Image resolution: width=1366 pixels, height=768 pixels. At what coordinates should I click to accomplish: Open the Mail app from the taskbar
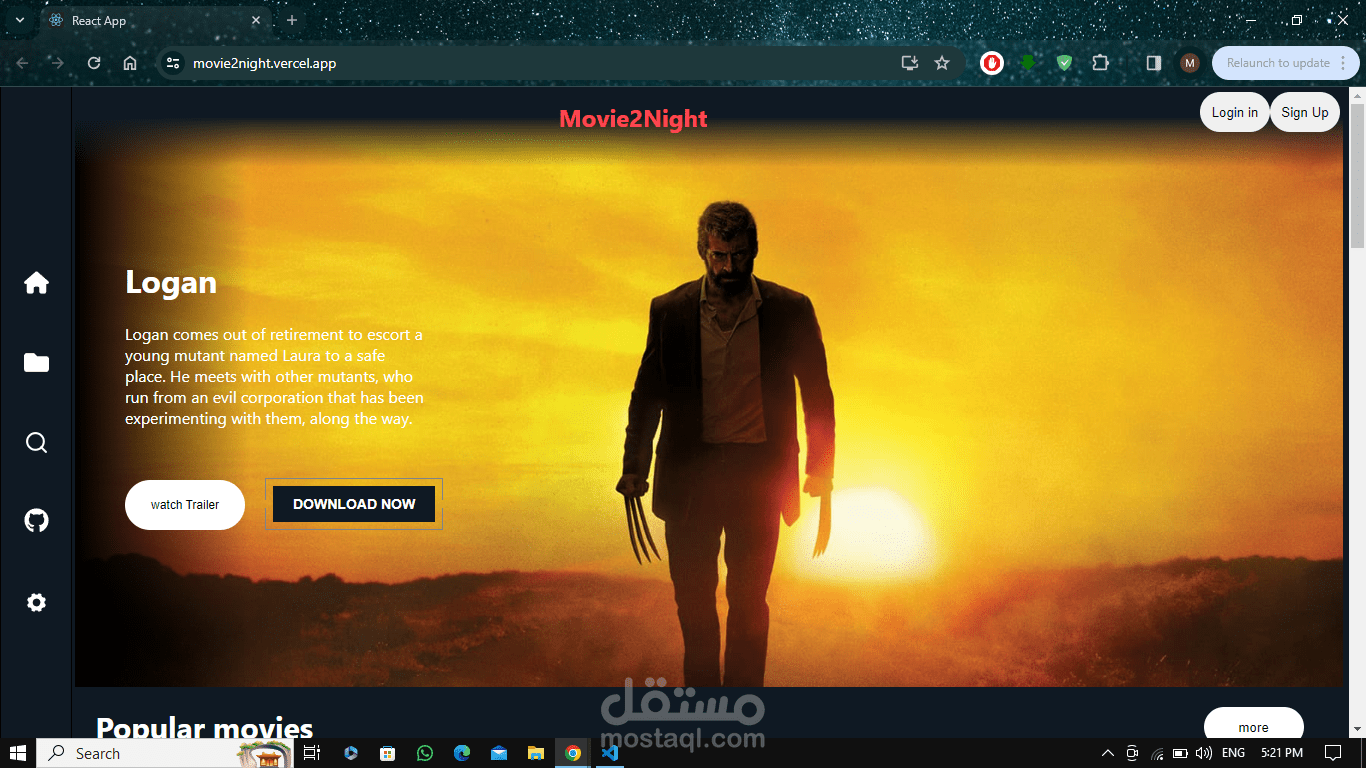point(499,753)
